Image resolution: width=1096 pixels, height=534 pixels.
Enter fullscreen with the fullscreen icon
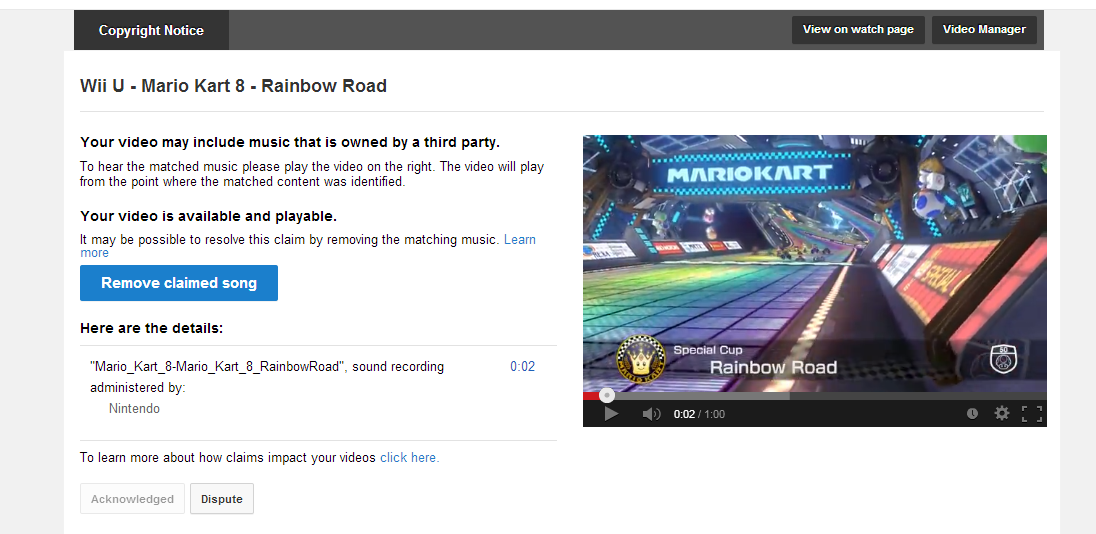1032,414
